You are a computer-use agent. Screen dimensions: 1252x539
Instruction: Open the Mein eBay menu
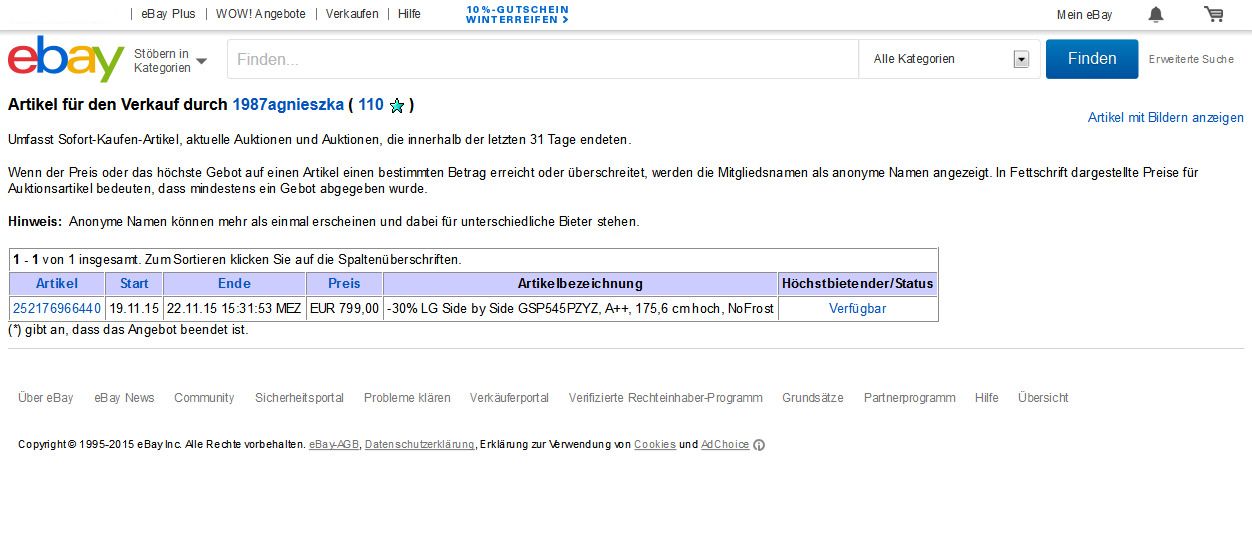point(1085,14)
